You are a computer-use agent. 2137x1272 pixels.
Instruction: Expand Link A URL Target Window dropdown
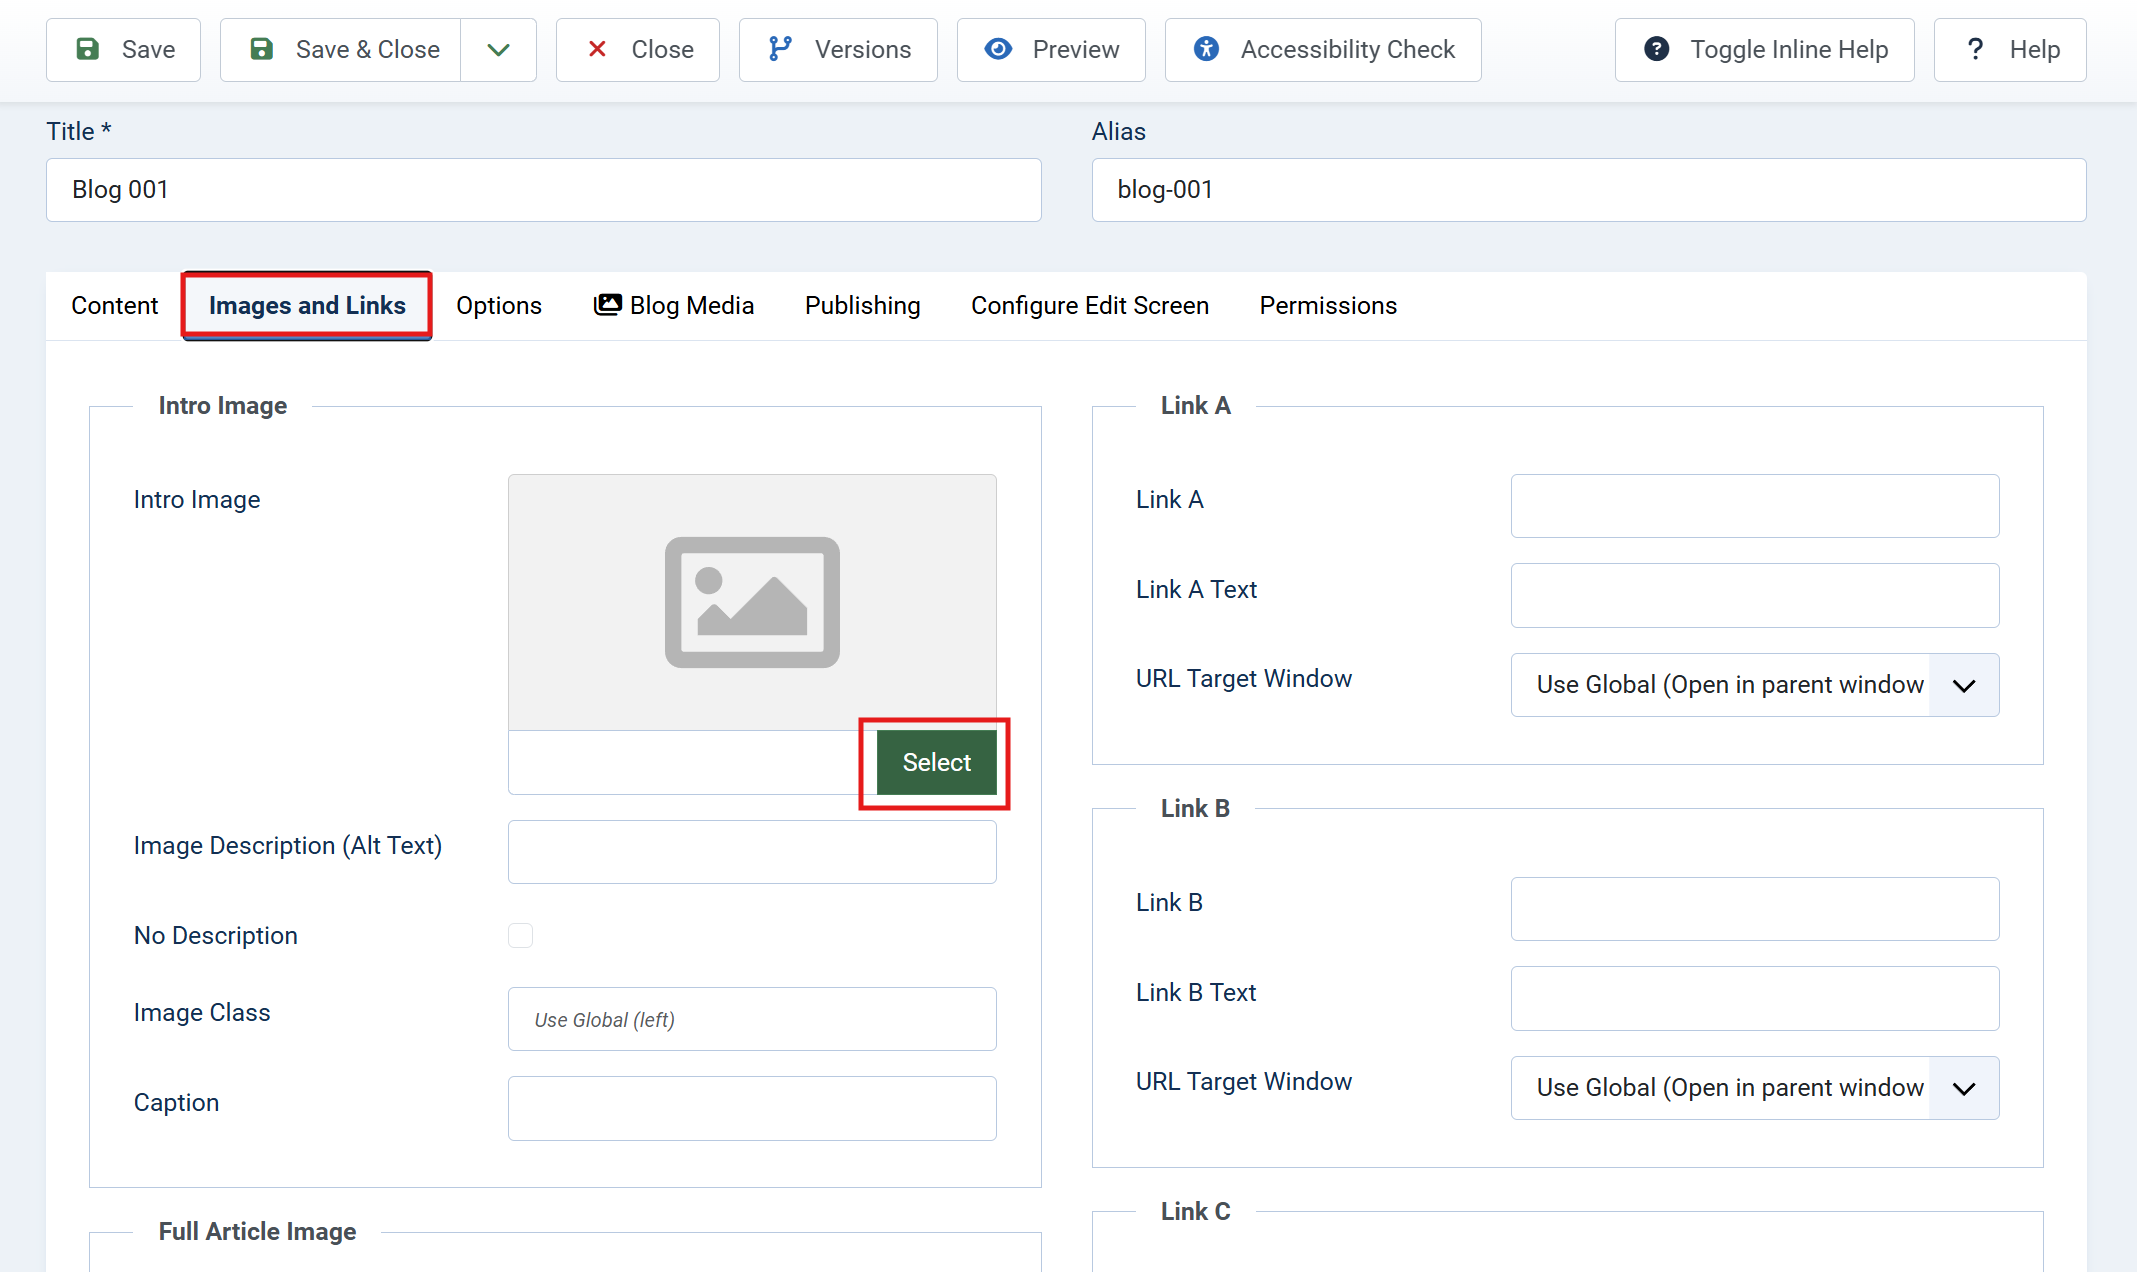click(1963, 685)
